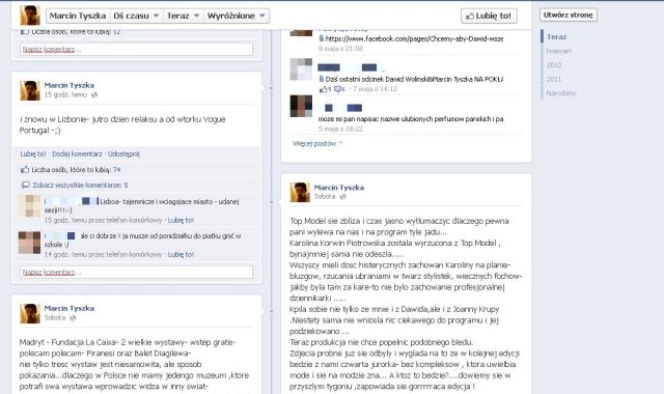This screenshot has width=664, height=394.
Task: Click the Sobota timestamp on the Top Model post
Action: point(325,197)
